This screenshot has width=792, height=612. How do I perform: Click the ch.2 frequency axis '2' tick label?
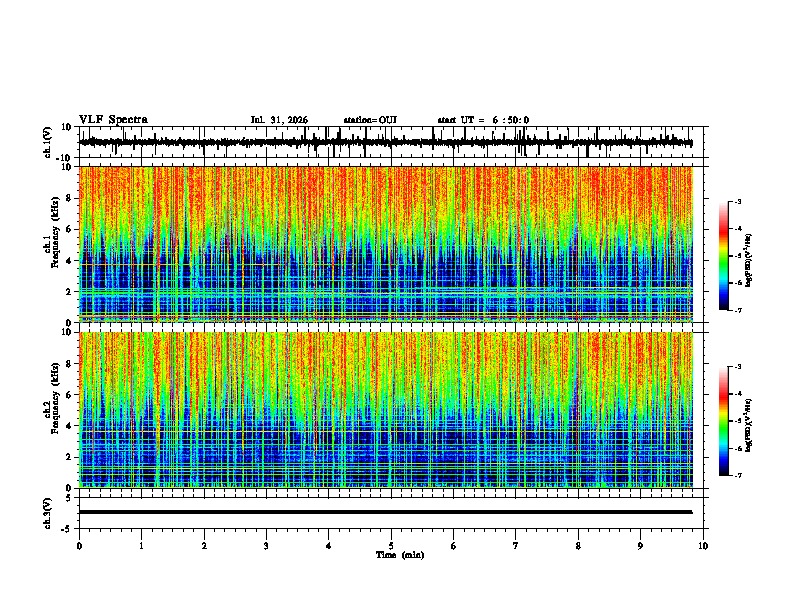tap(69, 458)
